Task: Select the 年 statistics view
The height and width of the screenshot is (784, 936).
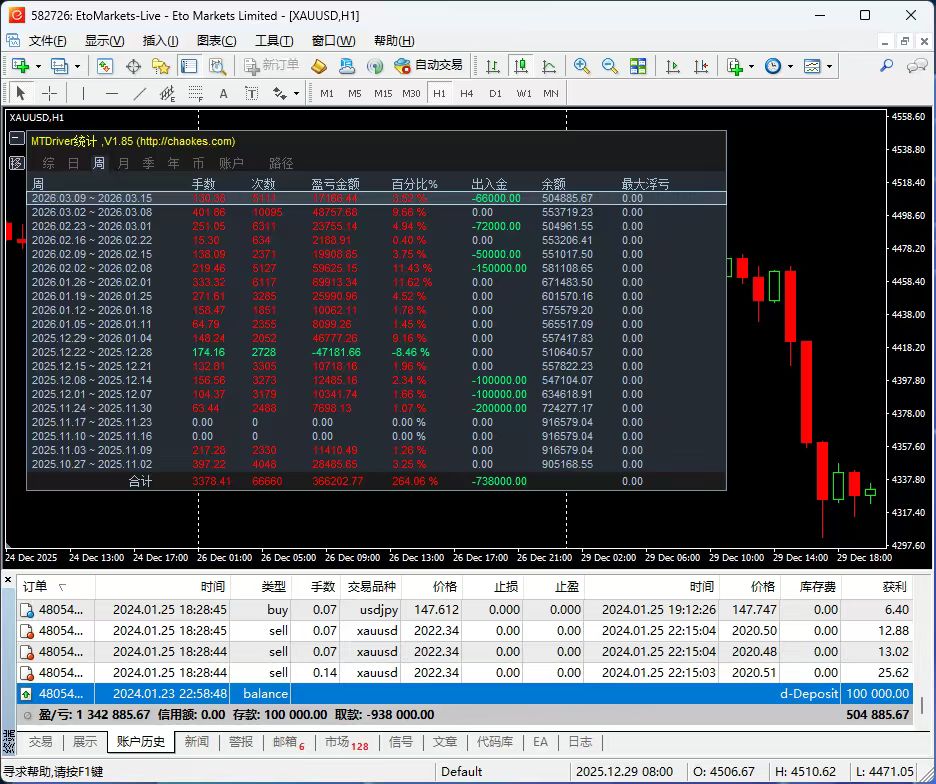Action: click(173, 162)
